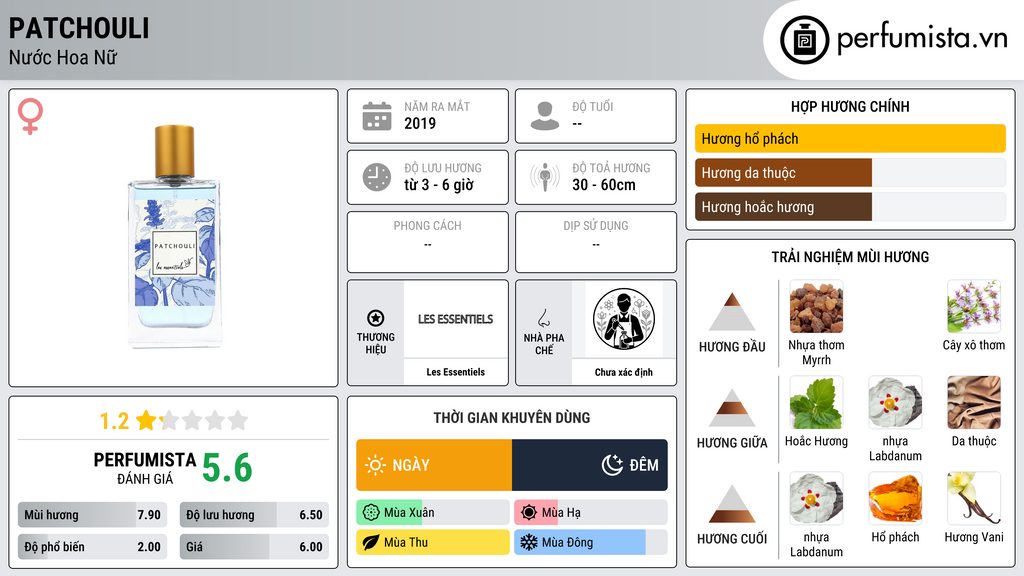Click the Giá 6.00 score bar
The height and width of the screenshot is (576, 1024).
coord(254,547)
